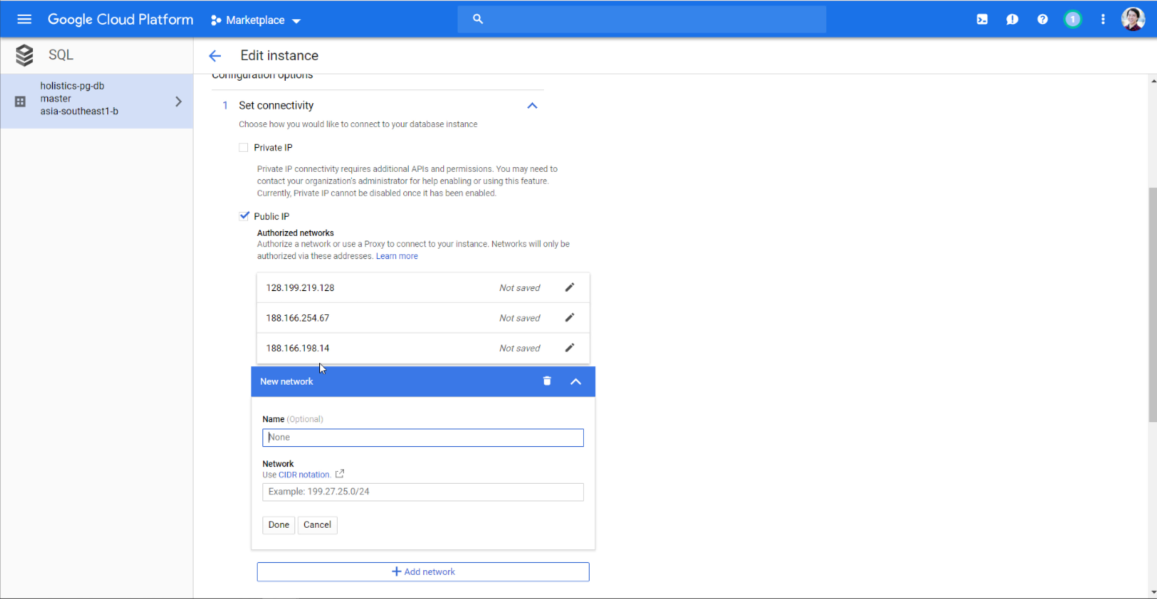
Task: Click the Marketplace project icon
Action: click(x=216, y=20)
